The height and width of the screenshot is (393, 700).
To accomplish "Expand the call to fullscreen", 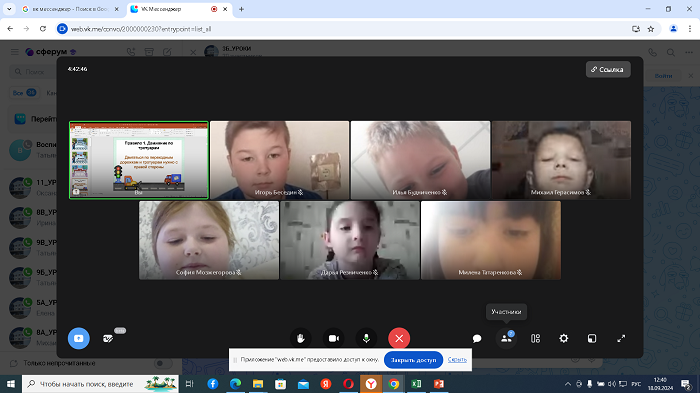I will pos(621,339).
